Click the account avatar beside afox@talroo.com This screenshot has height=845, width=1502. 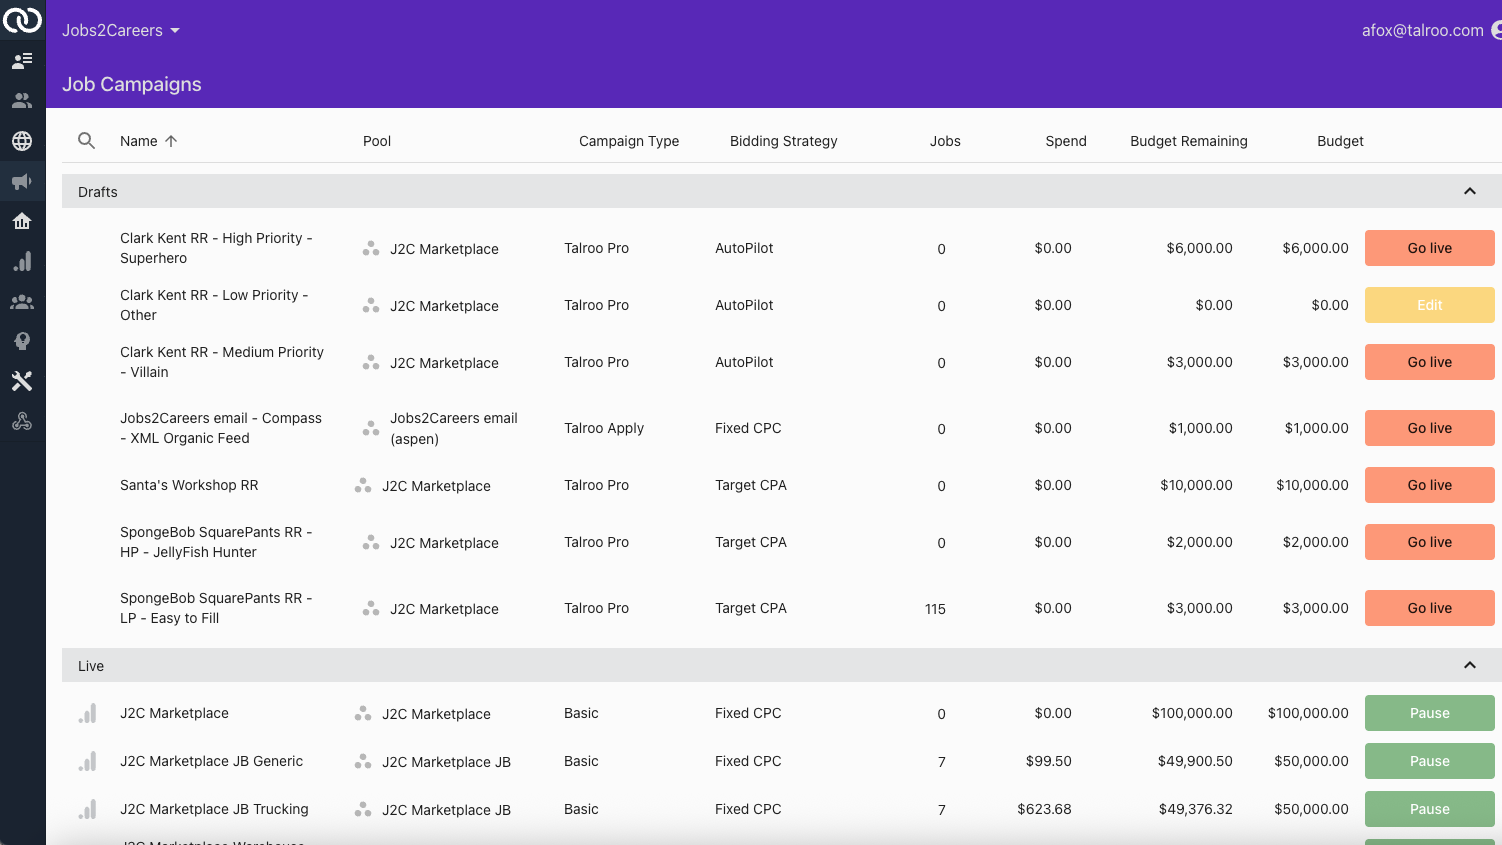coord(1496,30)
